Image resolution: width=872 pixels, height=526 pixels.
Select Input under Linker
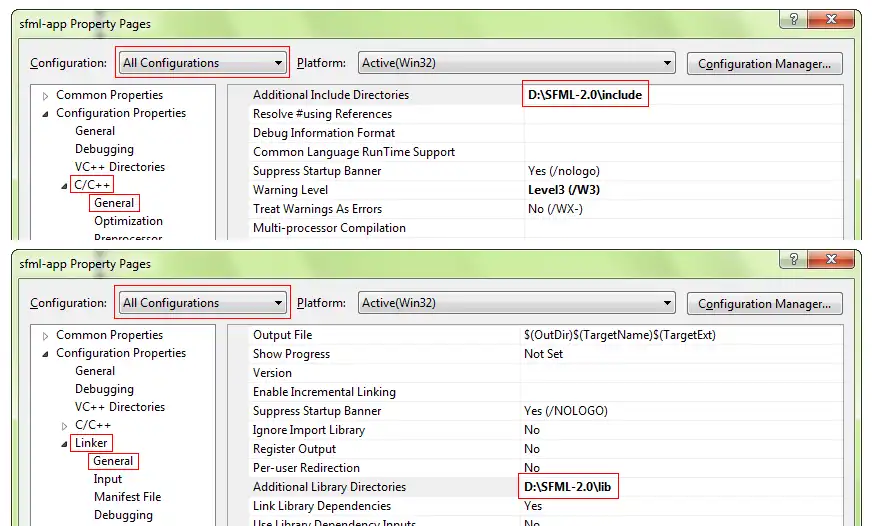pyautogui.click(x=107, y=479)
